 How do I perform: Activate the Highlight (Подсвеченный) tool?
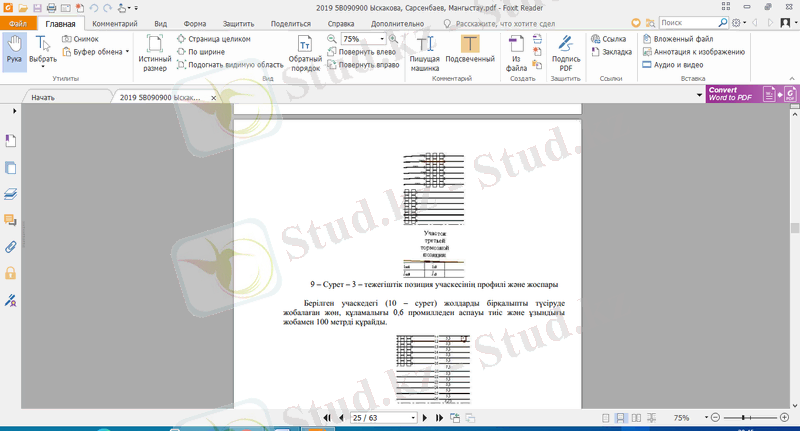pyautogui.click(x=469, y=50)
